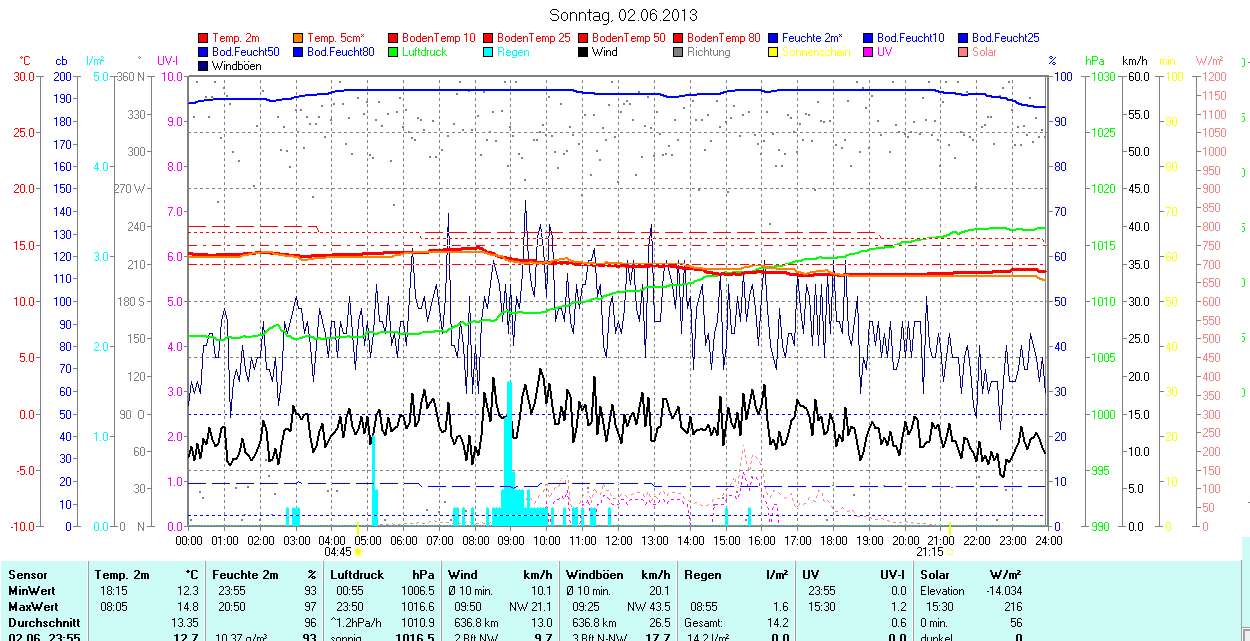Select the green Luftdruck legend square
1250x641 pixels.
point(393,52)
